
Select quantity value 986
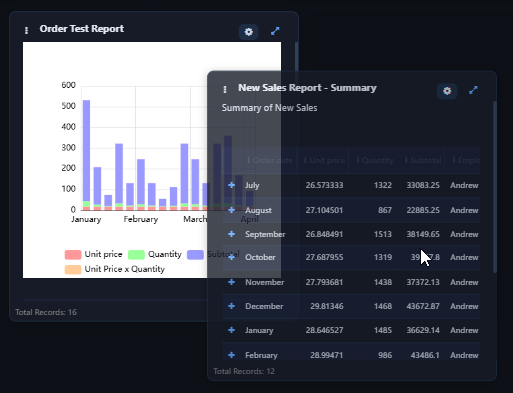pos(385,355)
